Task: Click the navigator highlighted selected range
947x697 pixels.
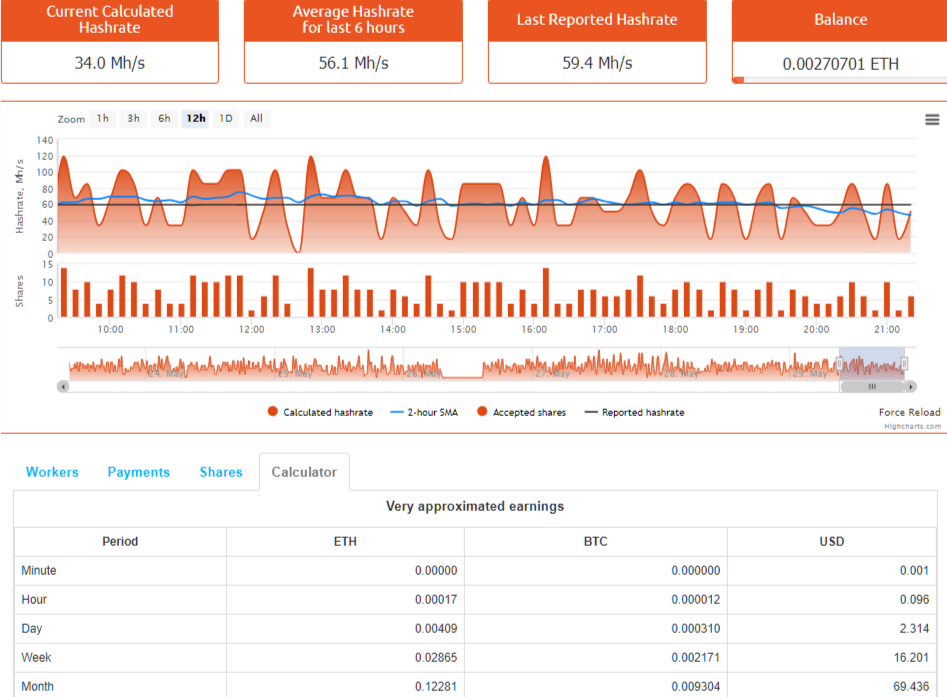Action: [872, 363]
